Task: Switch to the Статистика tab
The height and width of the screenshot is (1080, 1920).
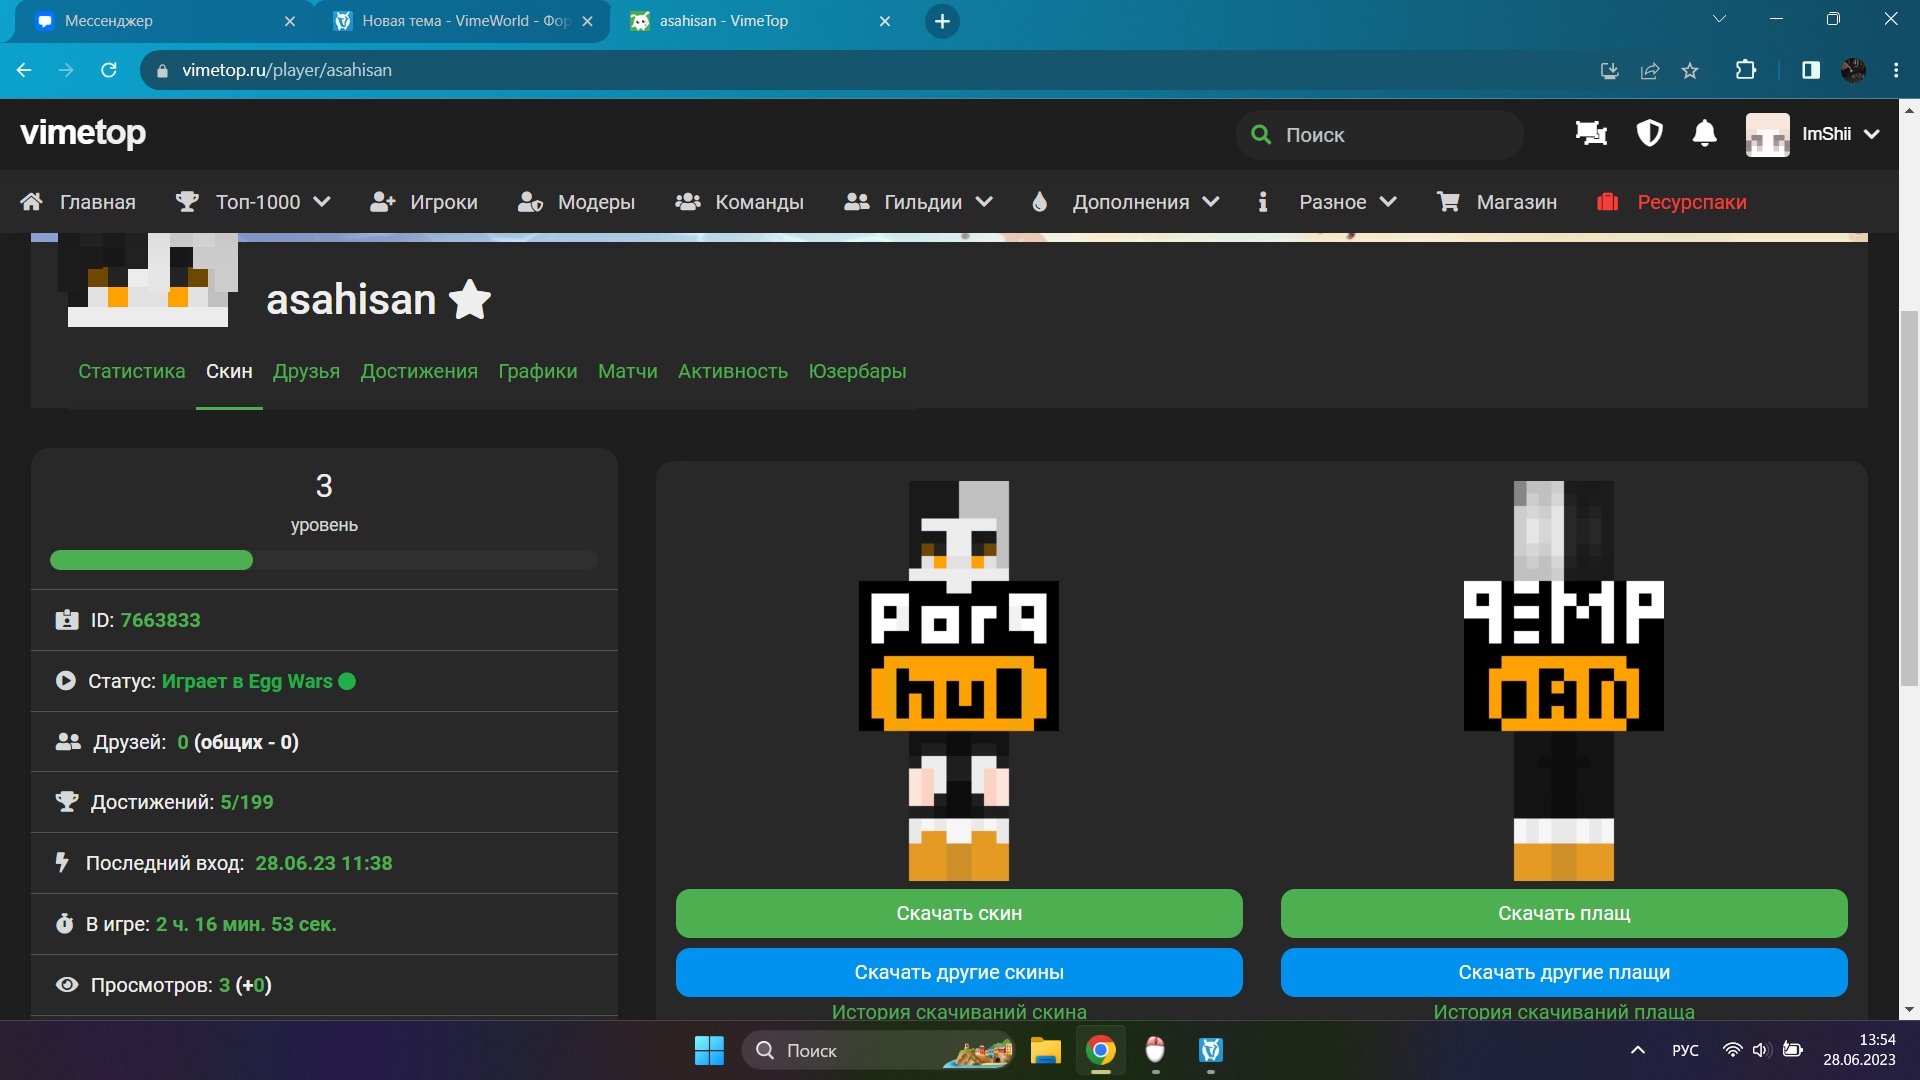Action: click(x=131, y=371)
